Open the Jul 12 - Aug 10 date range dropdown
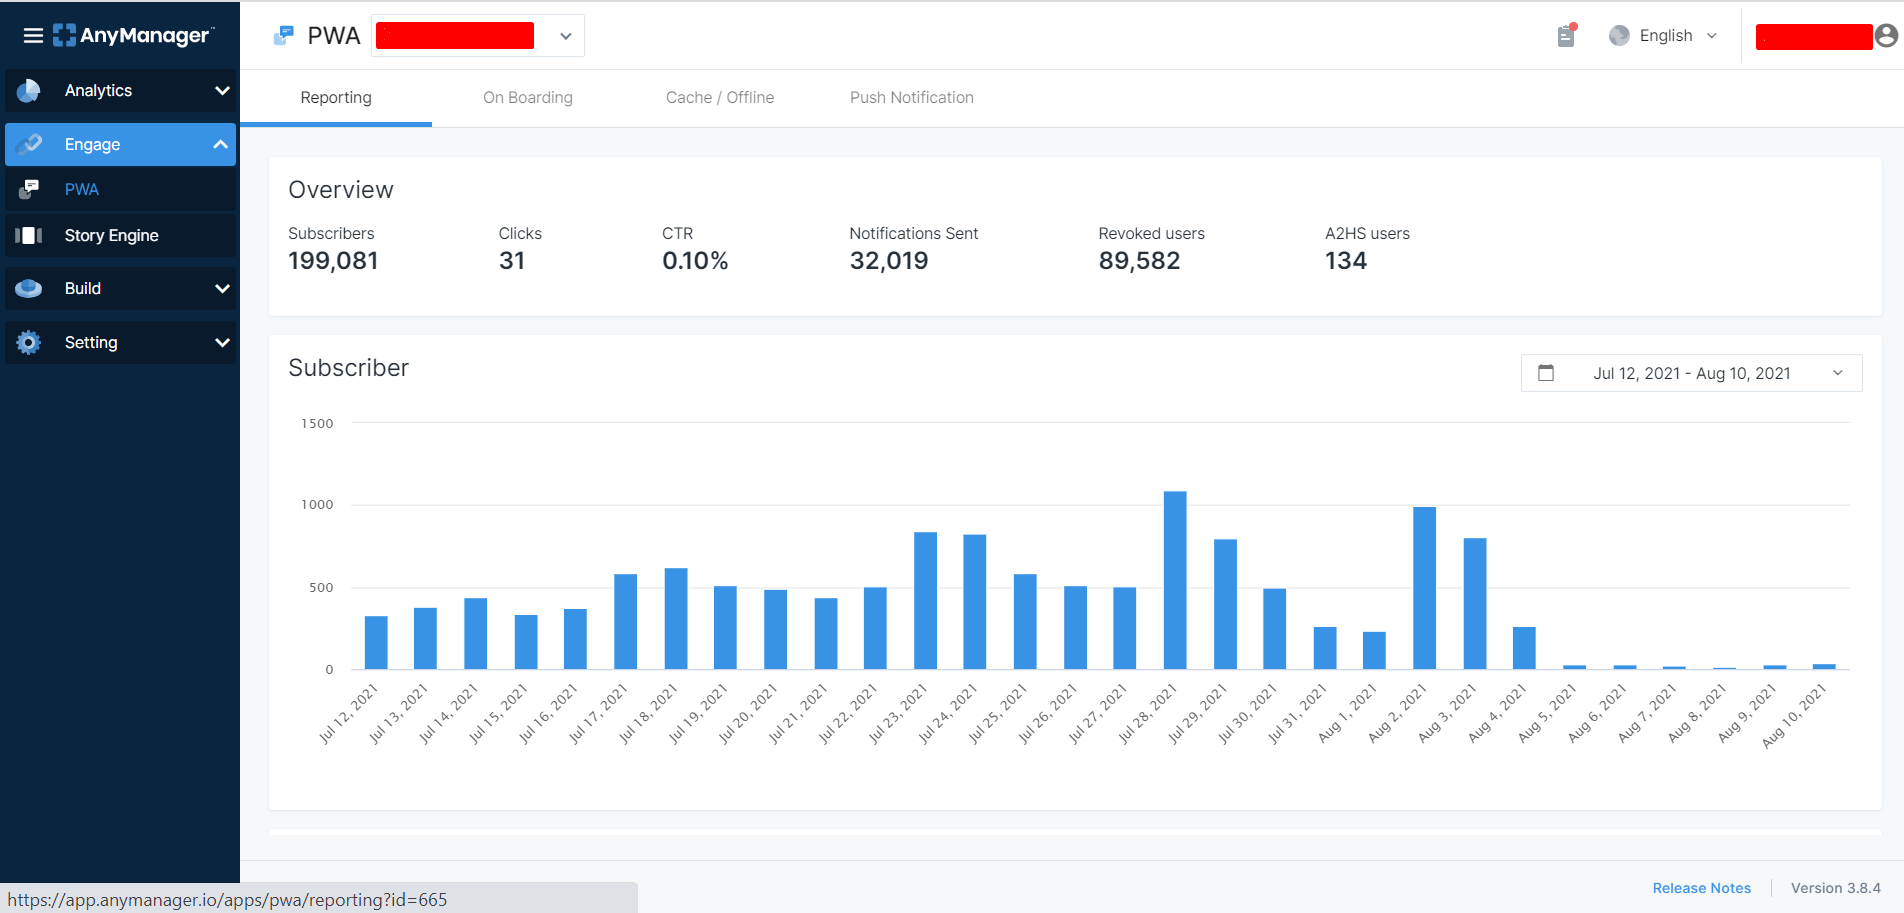The width and height of the screenshot is (1904, 913). [1691, 373]
